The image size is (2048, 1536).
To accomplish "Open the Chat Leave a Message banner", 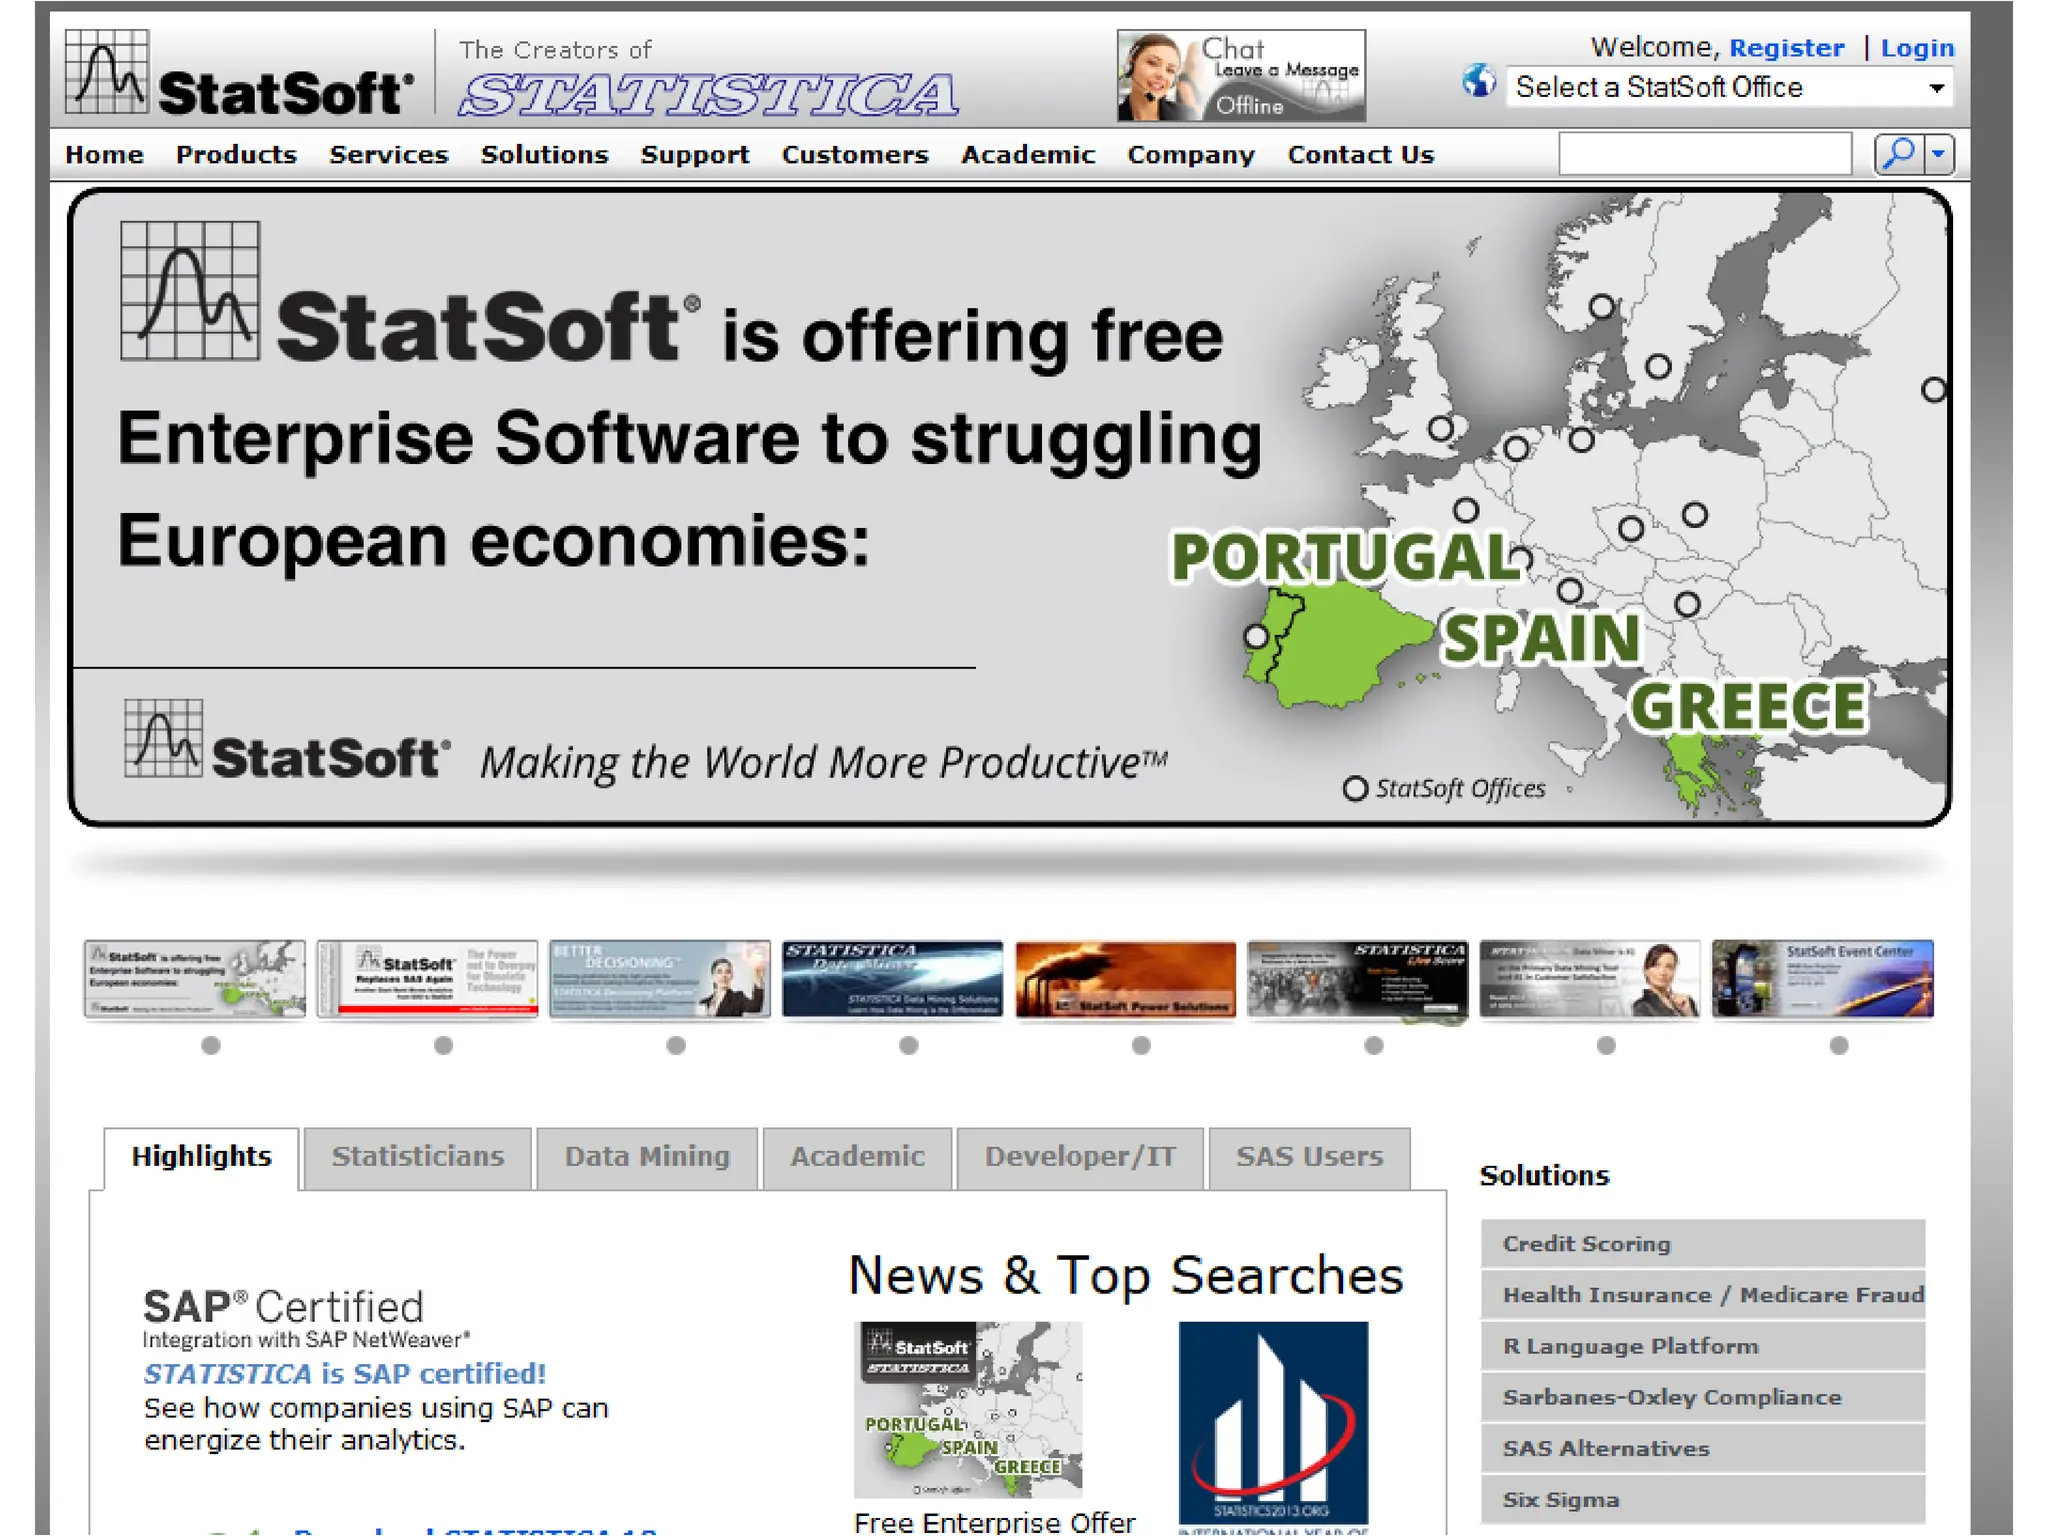I will 1240,76.
